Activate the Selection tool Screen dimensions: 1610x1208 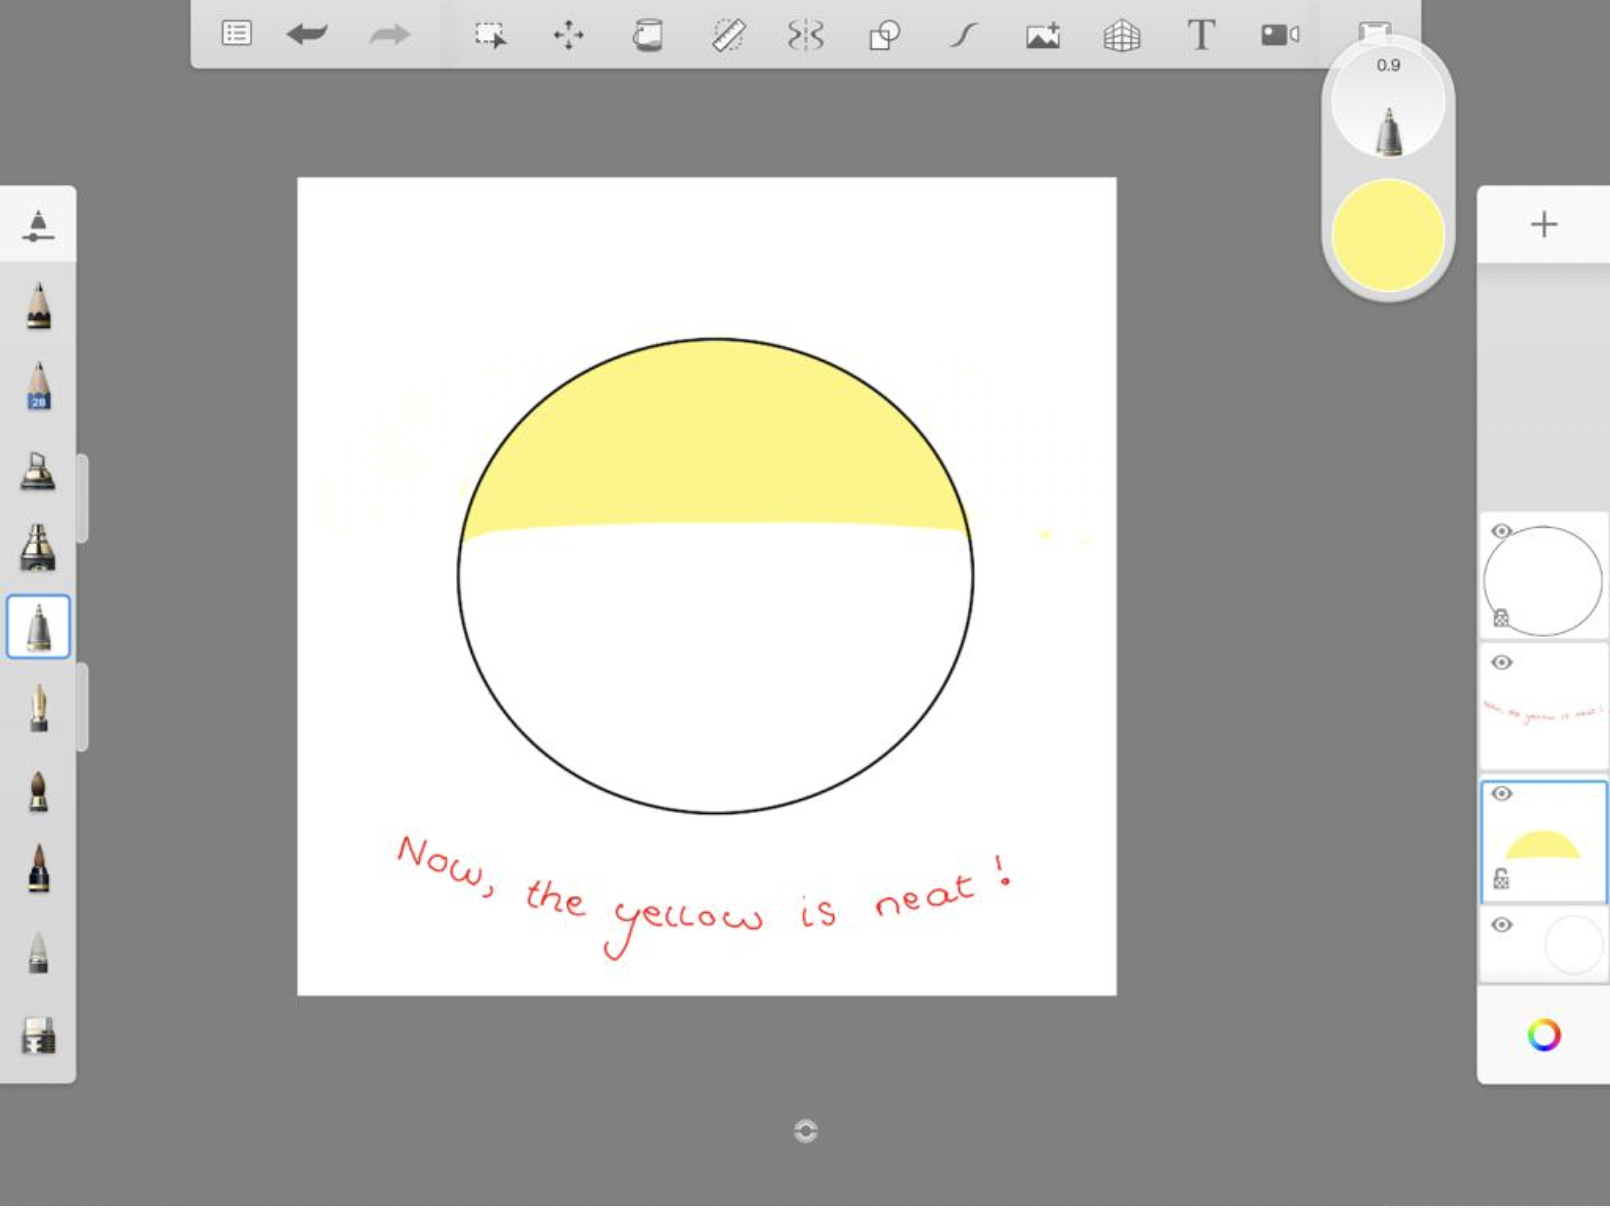tap(490, 35)
